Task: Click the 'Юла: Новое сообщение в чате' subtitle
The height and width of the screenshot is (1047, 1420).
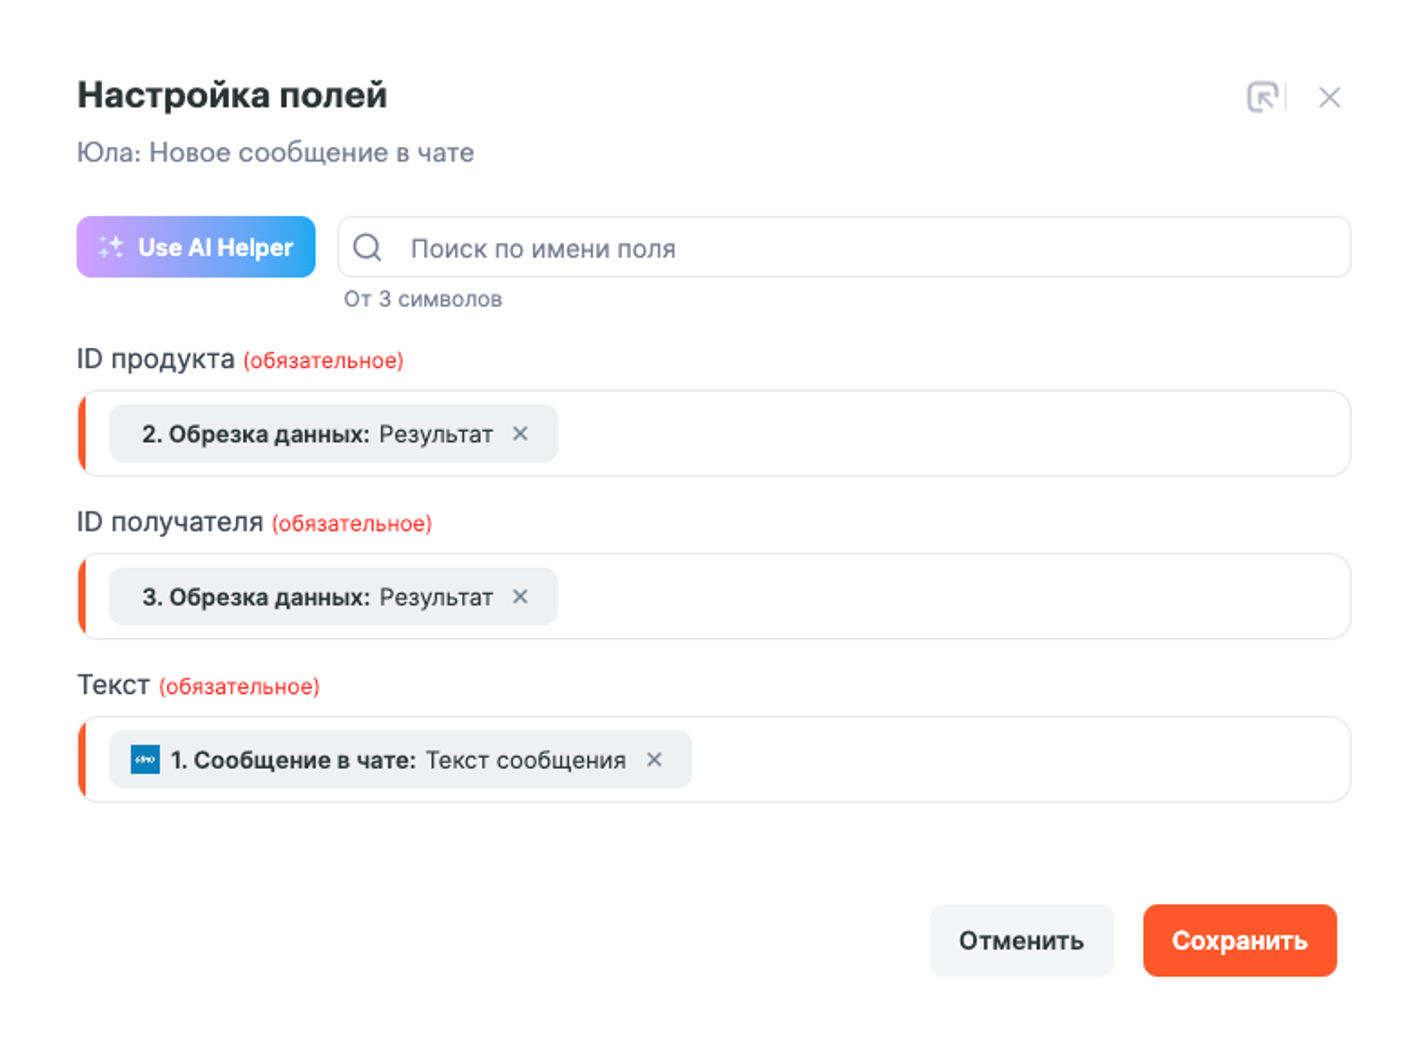Action: coord(275,153)
